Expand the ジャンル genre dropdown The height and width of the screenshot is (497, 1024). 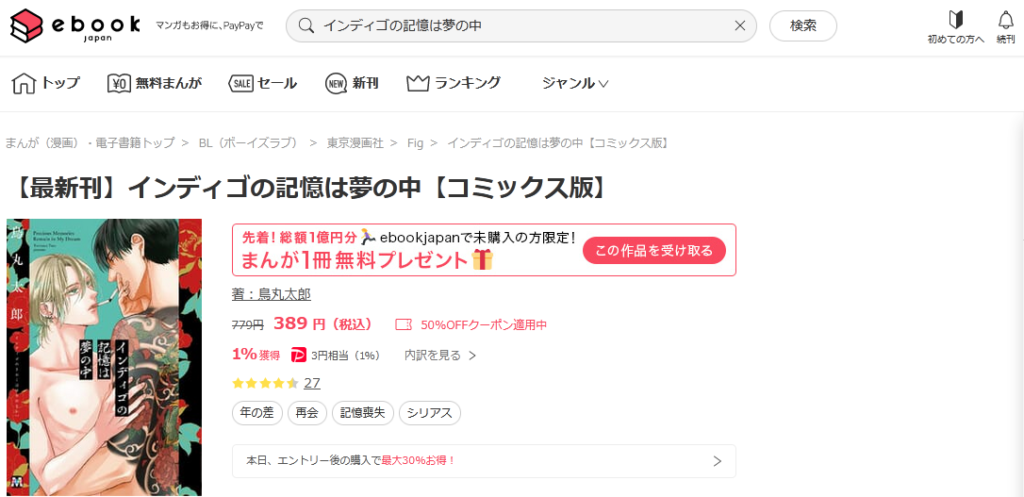tap(575, 84)
